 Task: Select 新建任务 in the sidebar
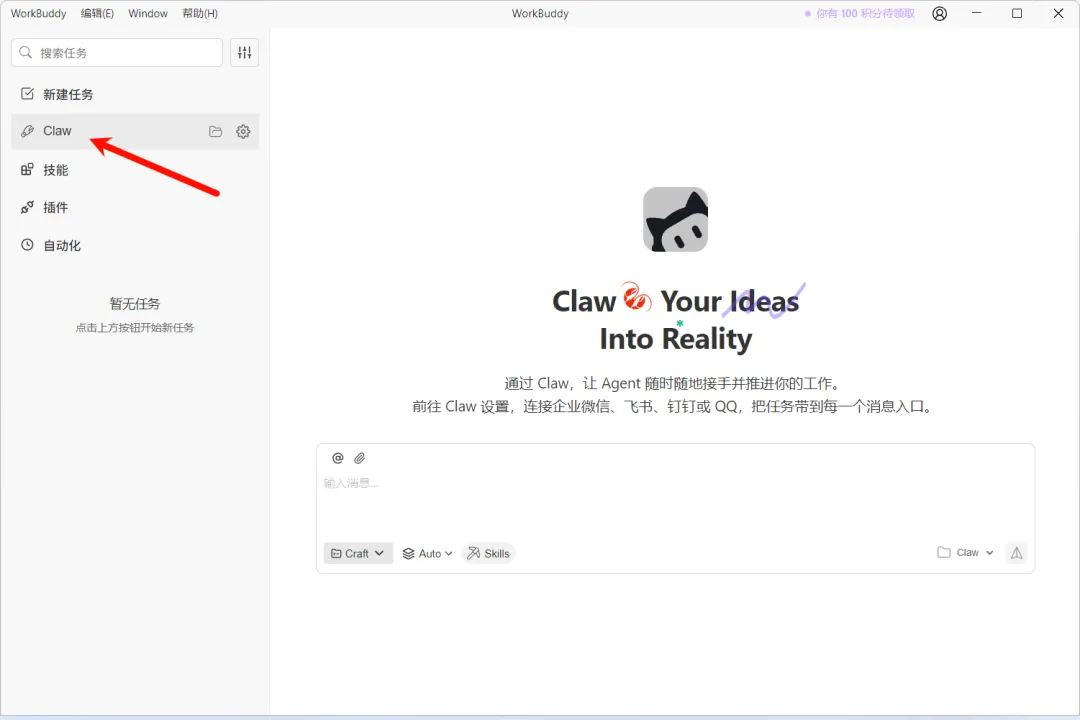pyautogui.click(x=135, y=94)
